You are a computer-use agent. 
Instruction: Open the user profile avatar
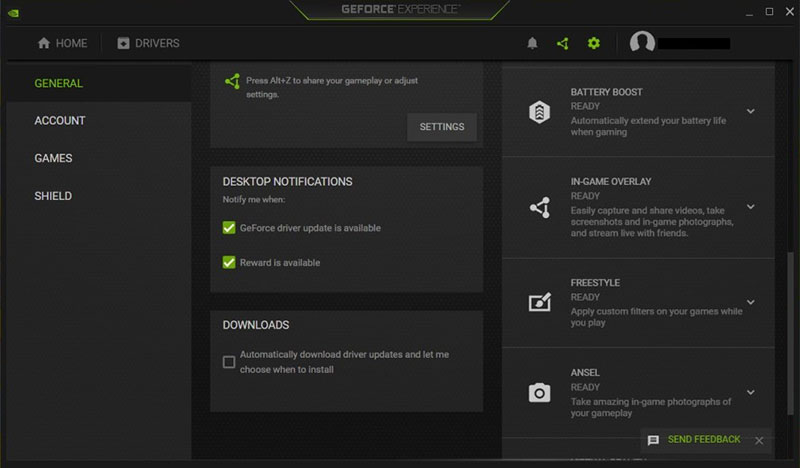[x=642, y=42]
